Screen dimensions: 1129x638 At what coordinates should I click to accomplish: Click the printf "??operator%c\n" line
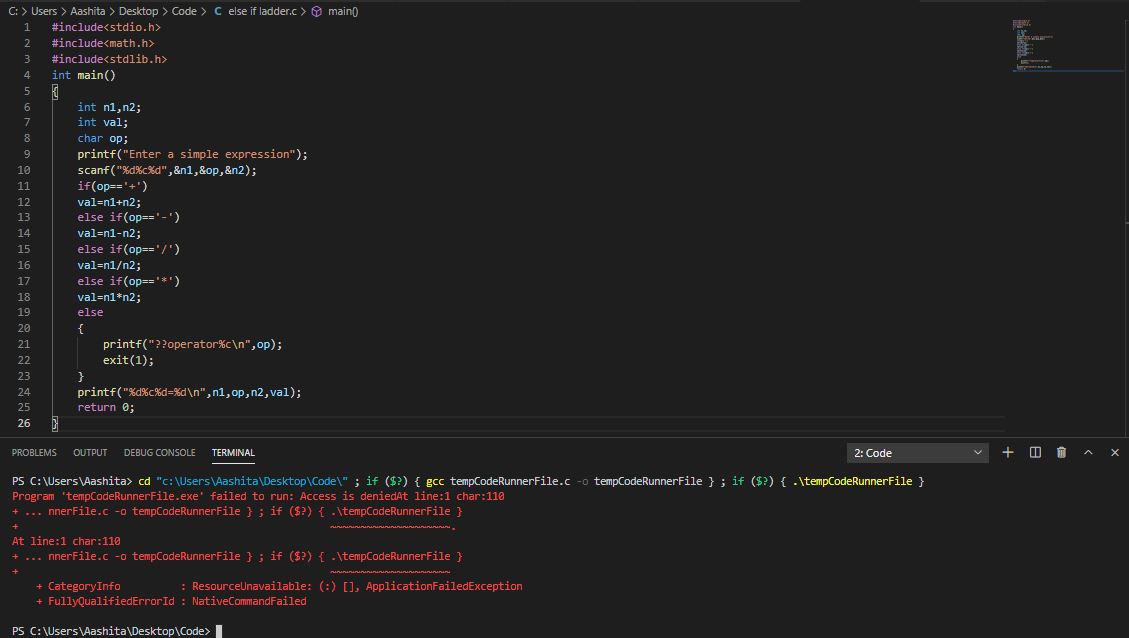point(192,344)
